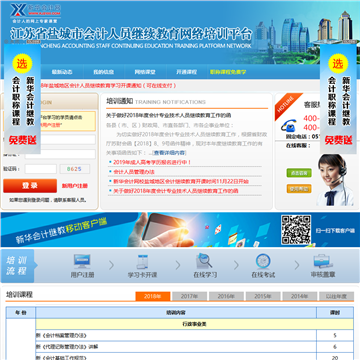The height and width of the screenshot is (360, 360).
Task: Click the 培训通知 section heading
Action: tap(120, 101)
